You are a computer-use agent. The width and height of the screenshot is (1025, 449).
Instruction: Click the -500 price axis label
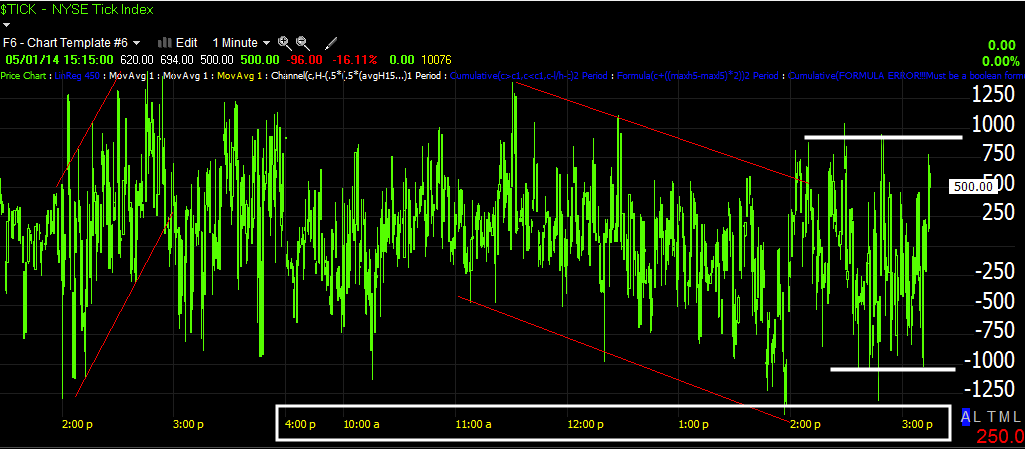click(x=993, y=301)
